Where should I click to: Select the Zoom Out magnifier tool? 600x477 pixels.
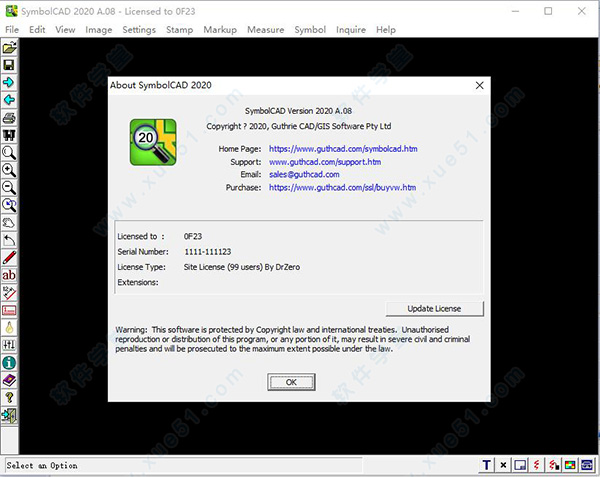tap(9, 187)
